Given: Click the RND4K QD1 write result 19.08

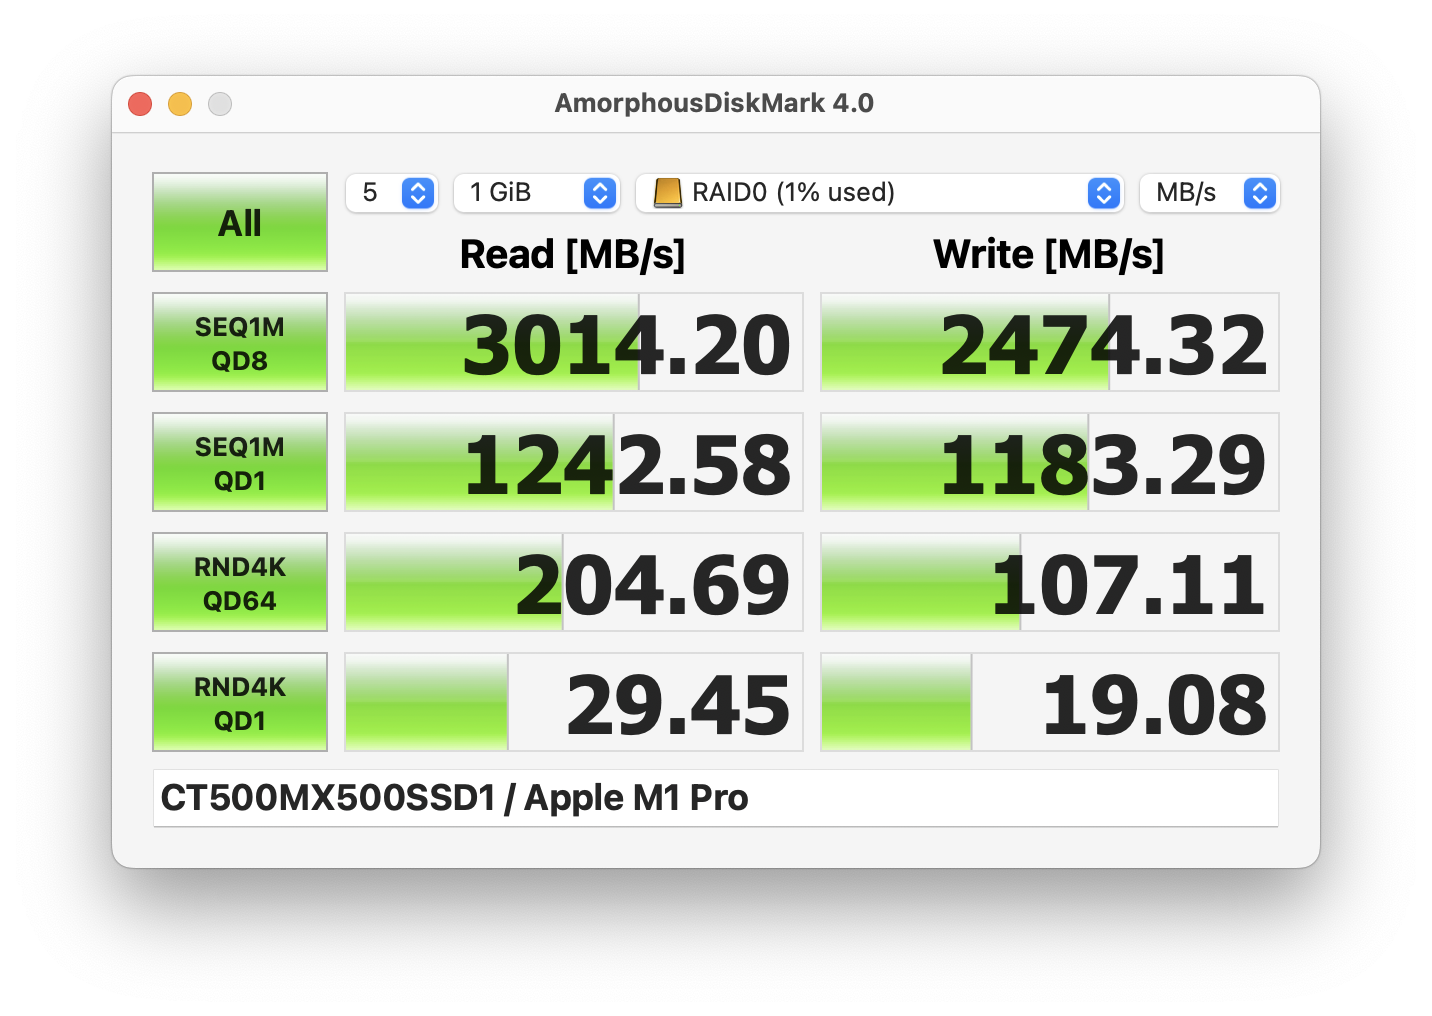Looking at the screenshot, I should tap(1050, 702).
